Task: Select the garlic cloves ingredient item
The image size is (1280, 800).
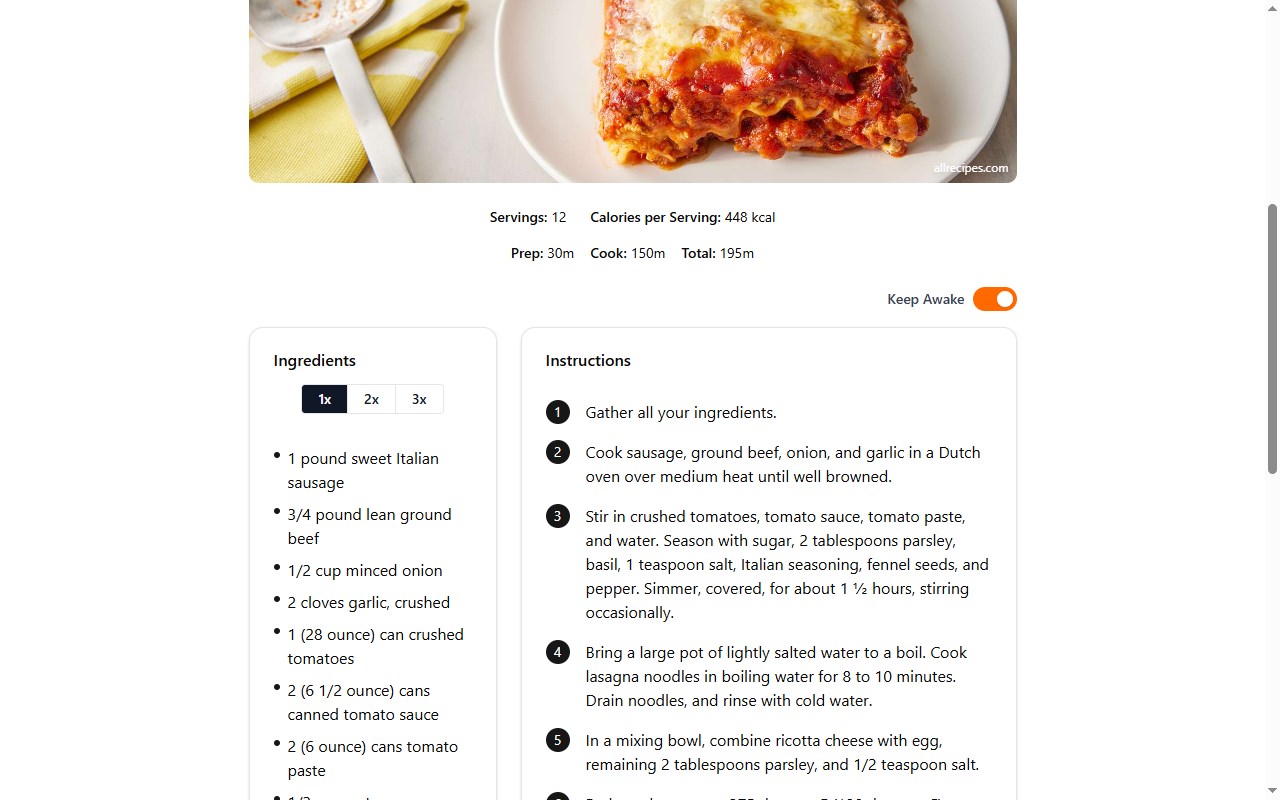Action: point(368,602)
